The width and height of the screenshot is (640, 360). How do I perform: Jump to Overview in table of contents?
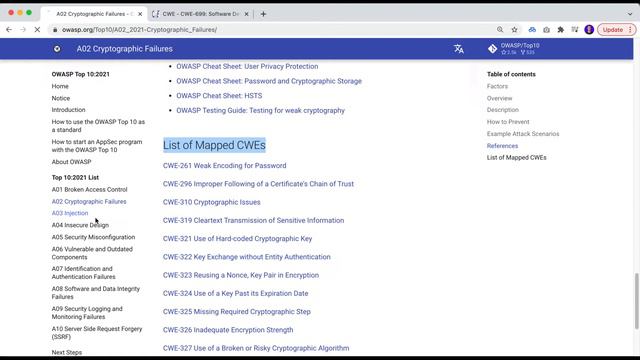tap(499, 98)
